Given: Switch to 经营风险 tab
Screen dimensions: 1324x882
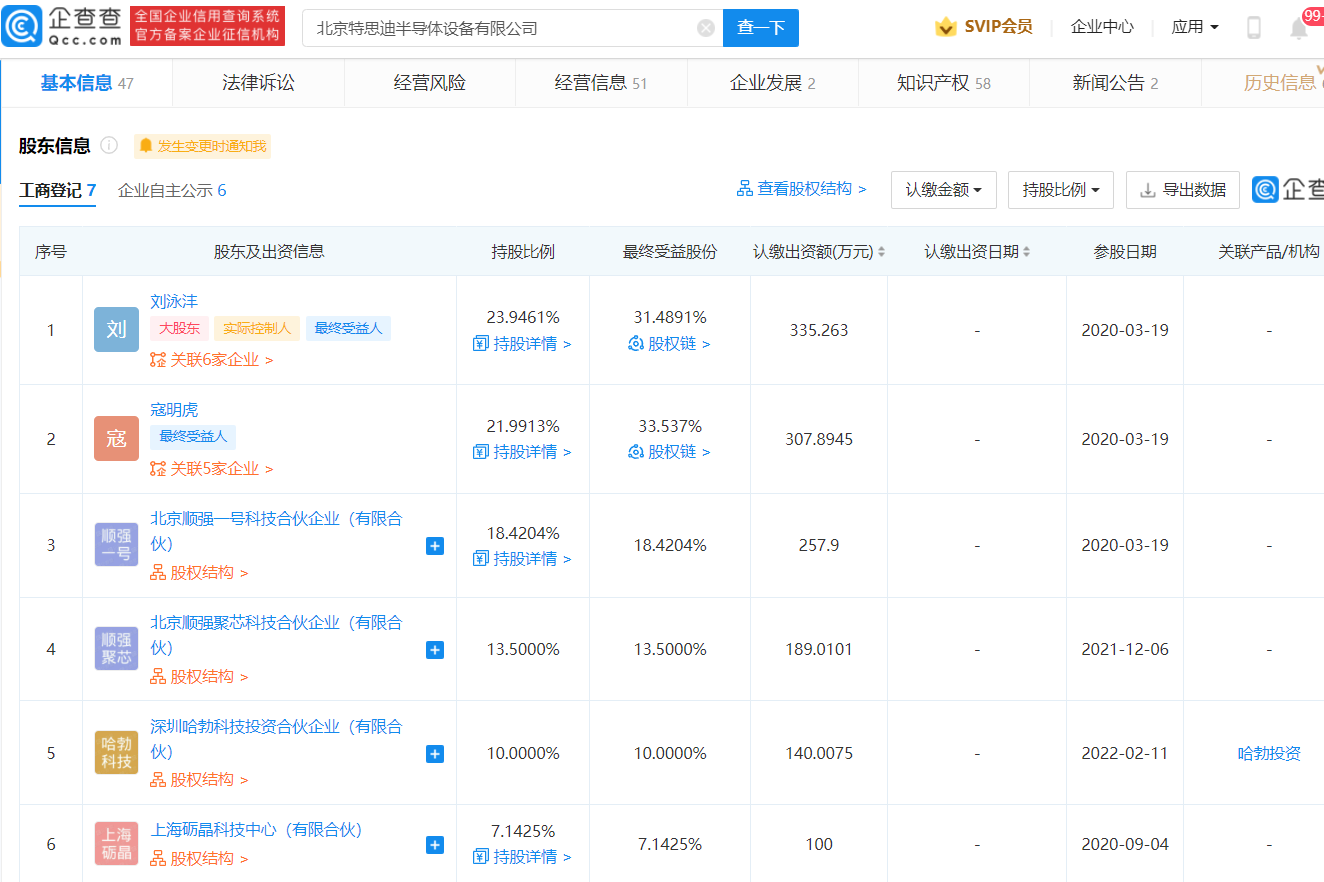Looking at the screenshot, I should click(430, 83).
